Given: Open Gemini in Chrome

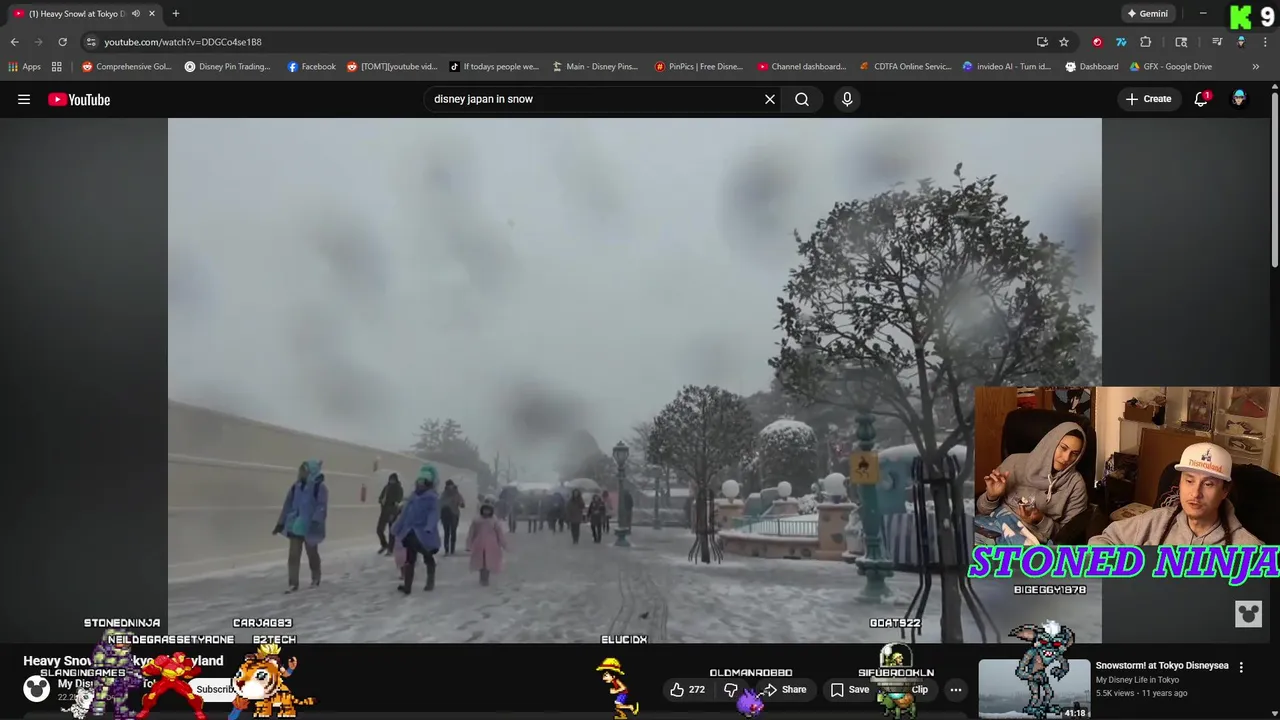Looking at the screenshot, I should tap(1147, 14).
